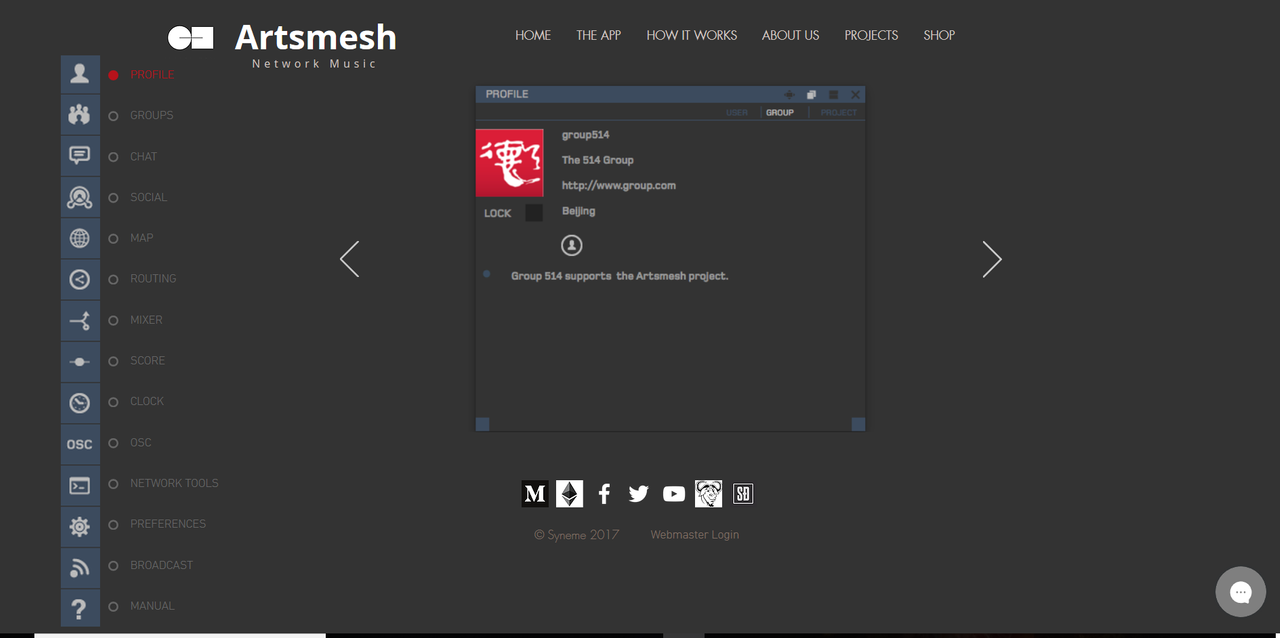1280x638 pixels.
Task: Click the "group514" name text
Action: pyautogui.click(x=586, y=135)
